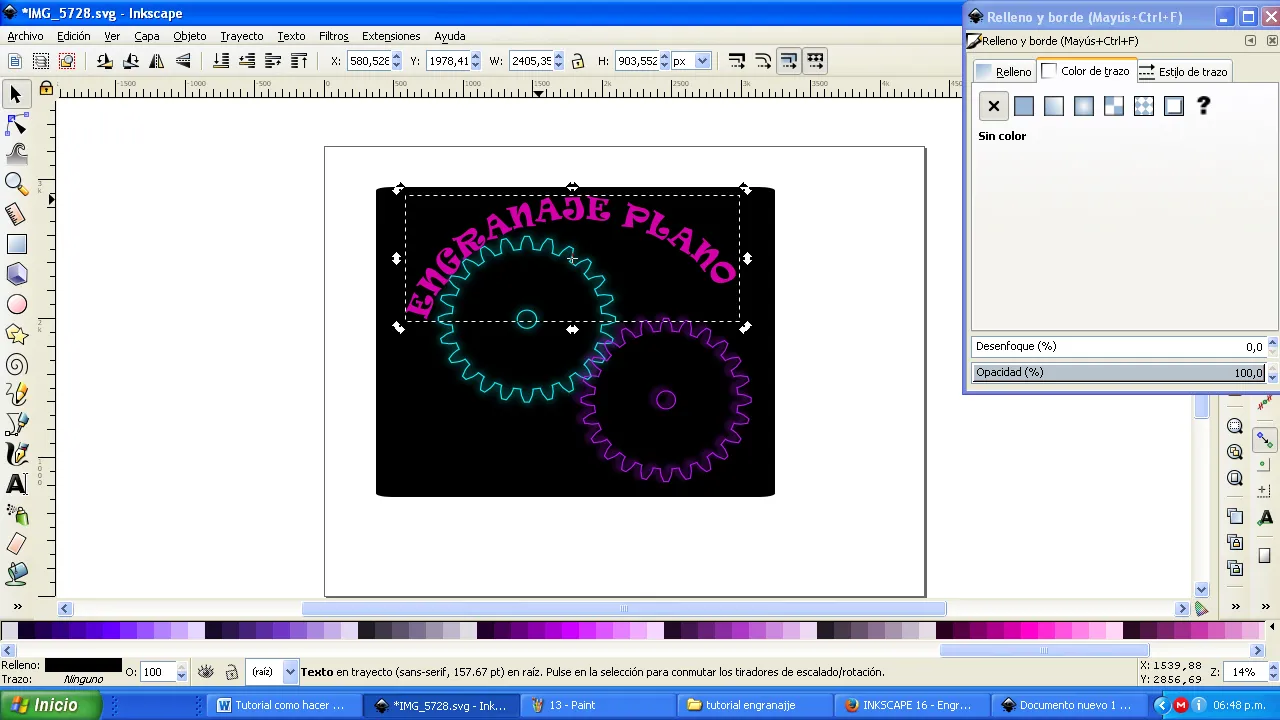Adjust Opacidad slider in dialog
This screenshot has height=720, width=1280.
pos(1119,372)
